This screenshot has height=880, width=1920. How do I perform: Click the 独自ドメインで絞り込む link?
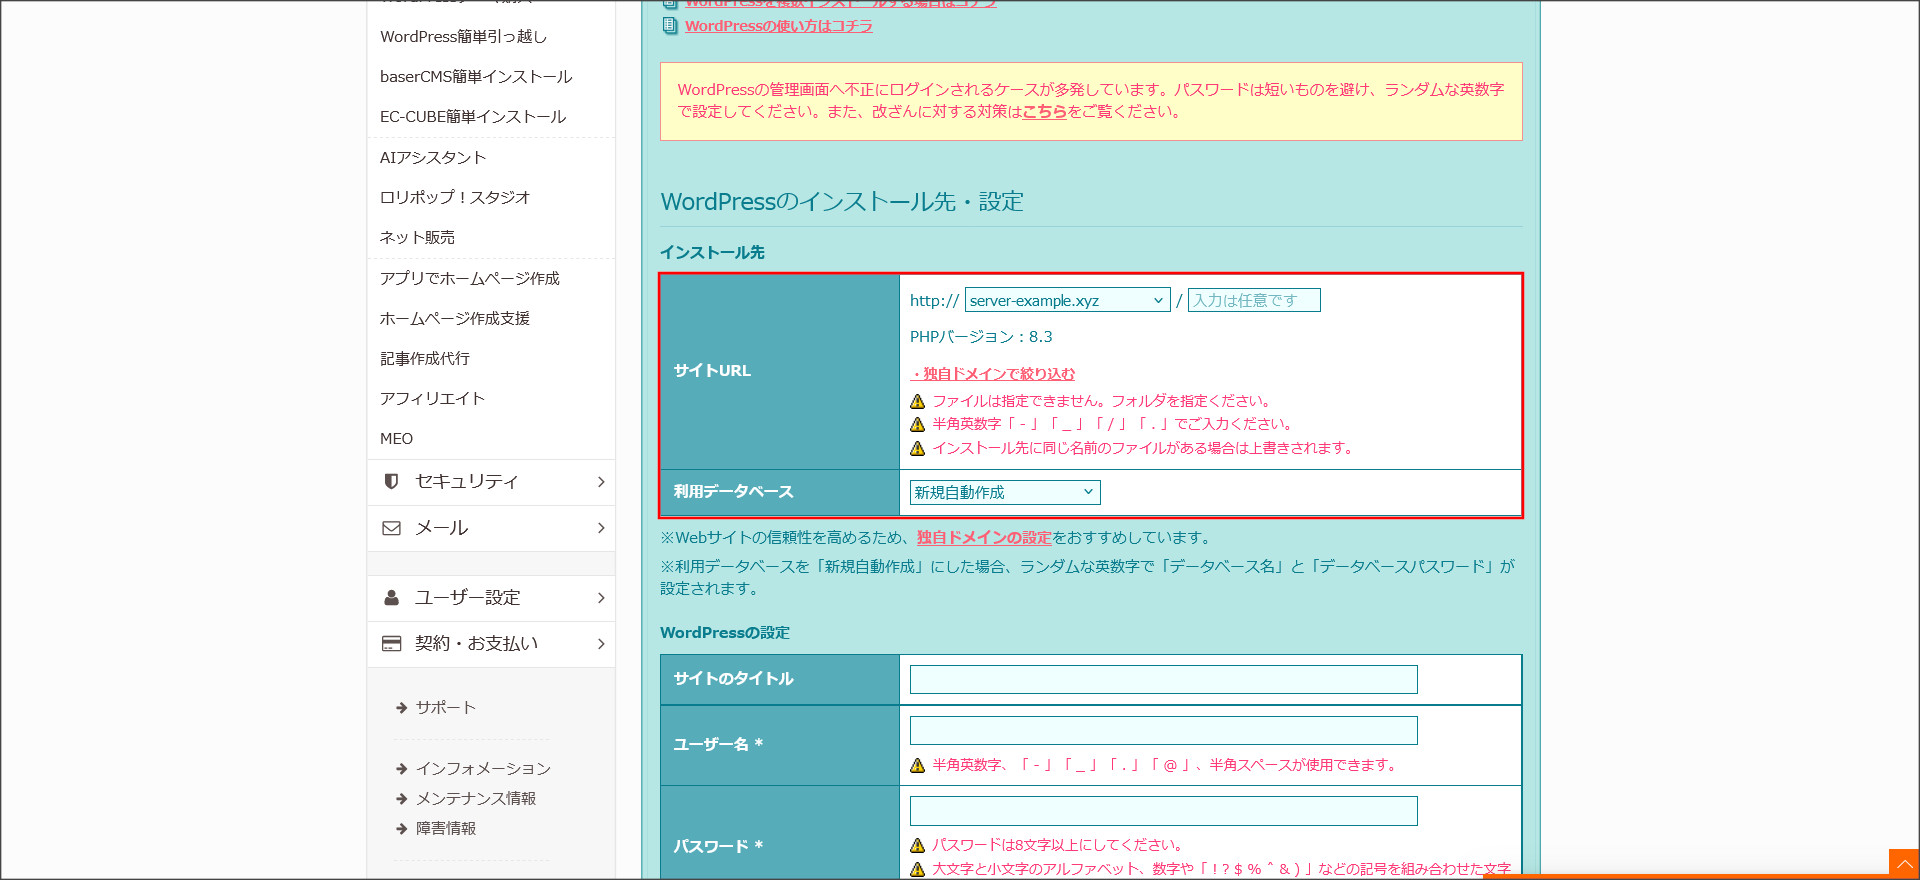(x=992, y=374)
